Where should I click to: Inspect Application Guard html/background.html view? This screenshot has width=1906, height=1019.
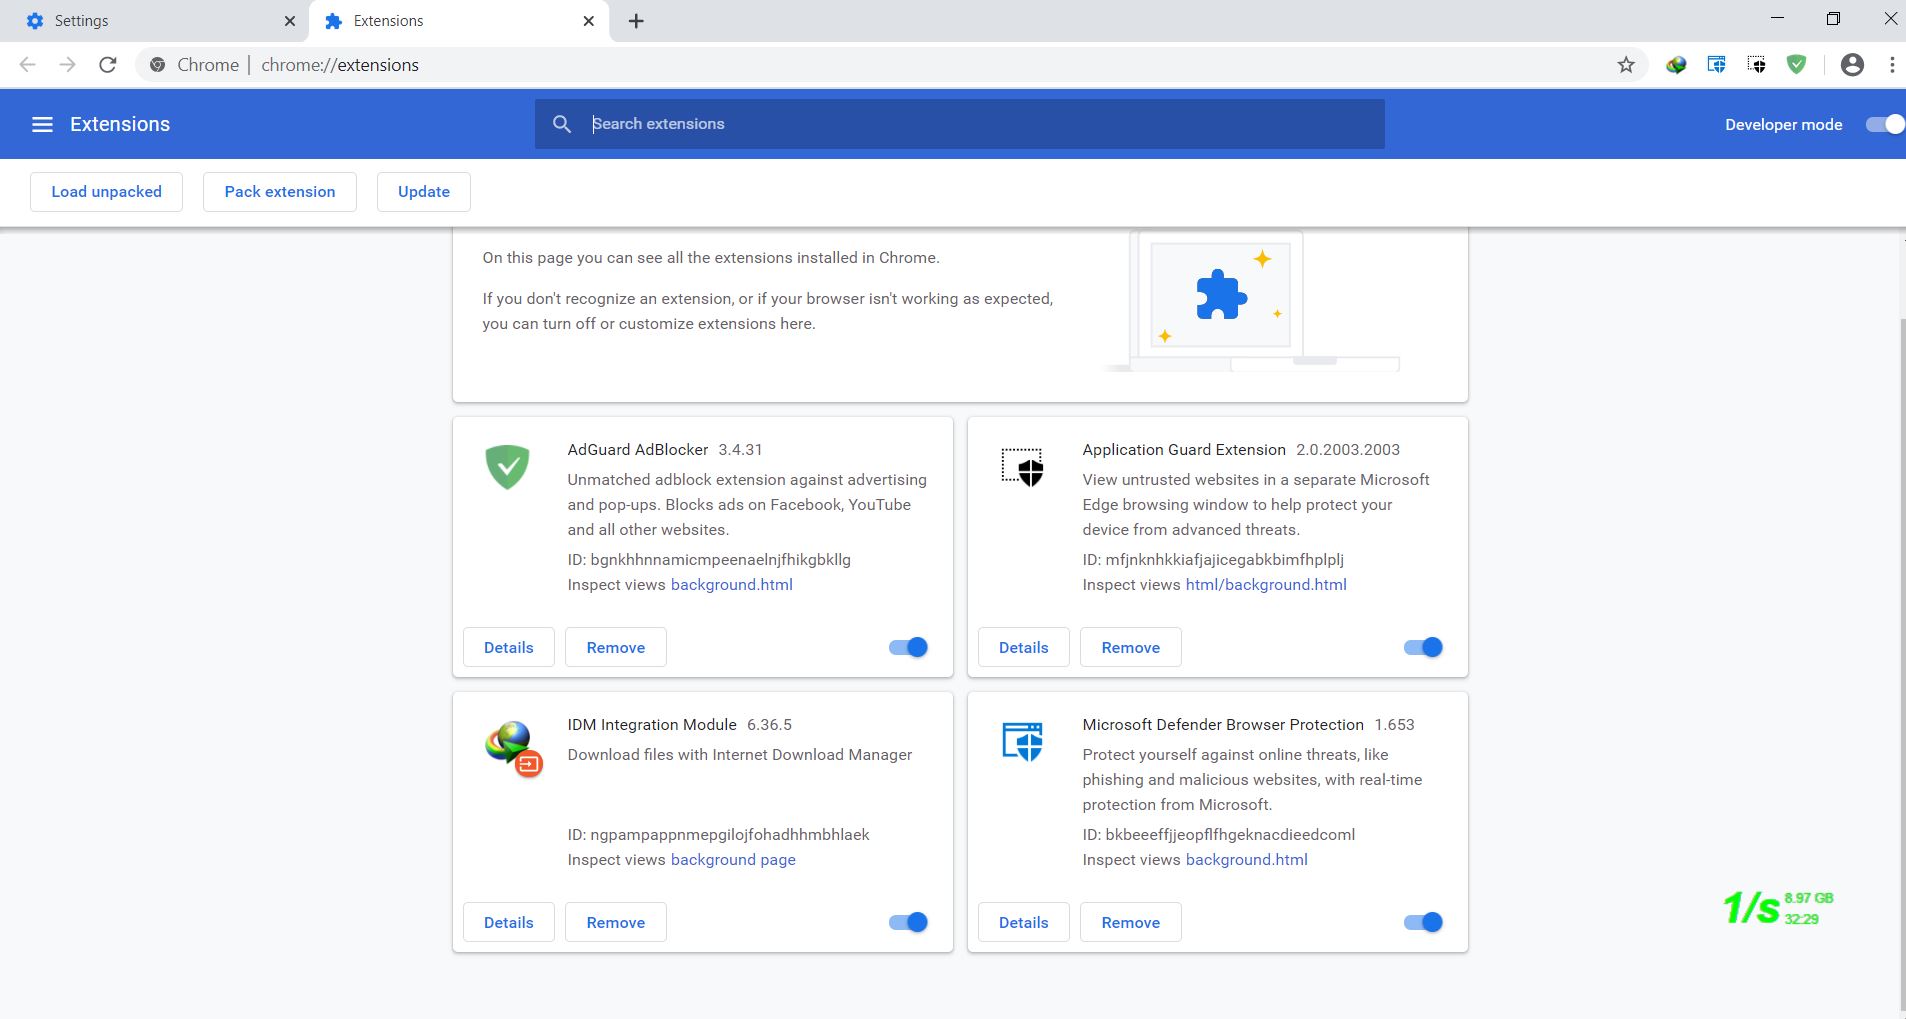point(1266,585)
